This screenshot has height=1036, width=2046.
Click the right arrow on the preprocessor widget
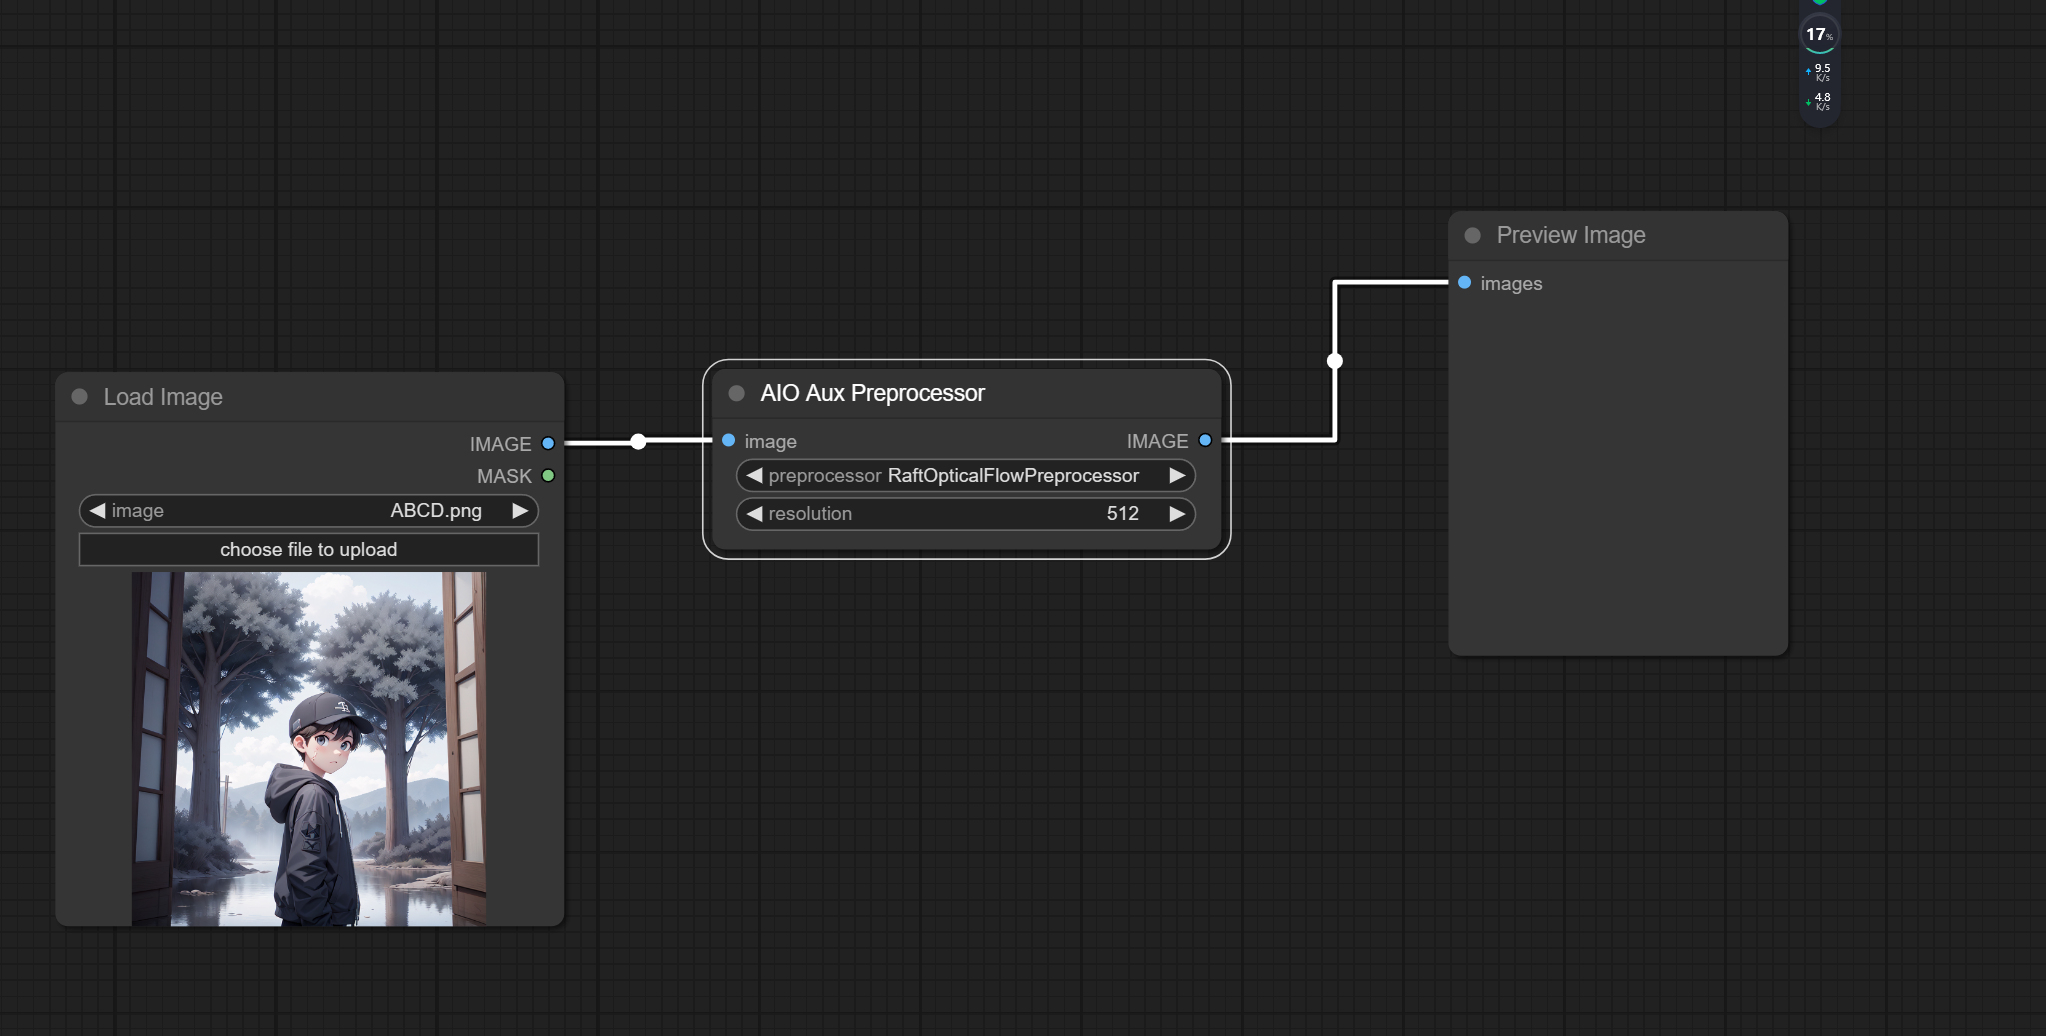click(1176, 475)
